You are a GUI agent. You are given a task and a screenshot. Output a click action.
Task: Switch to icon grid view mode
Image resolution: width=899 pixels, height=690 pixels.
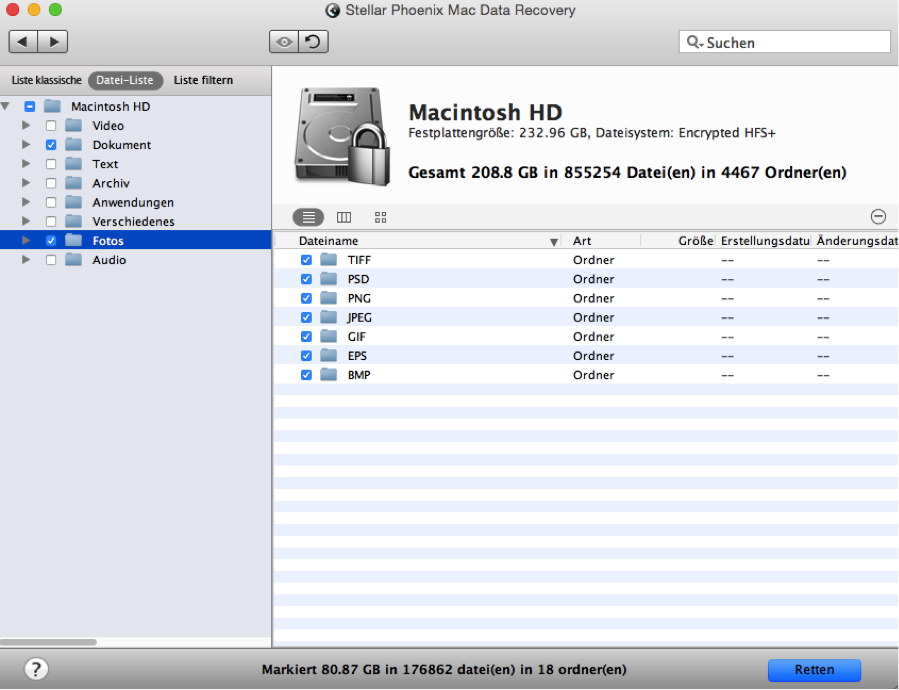point(380,217)
